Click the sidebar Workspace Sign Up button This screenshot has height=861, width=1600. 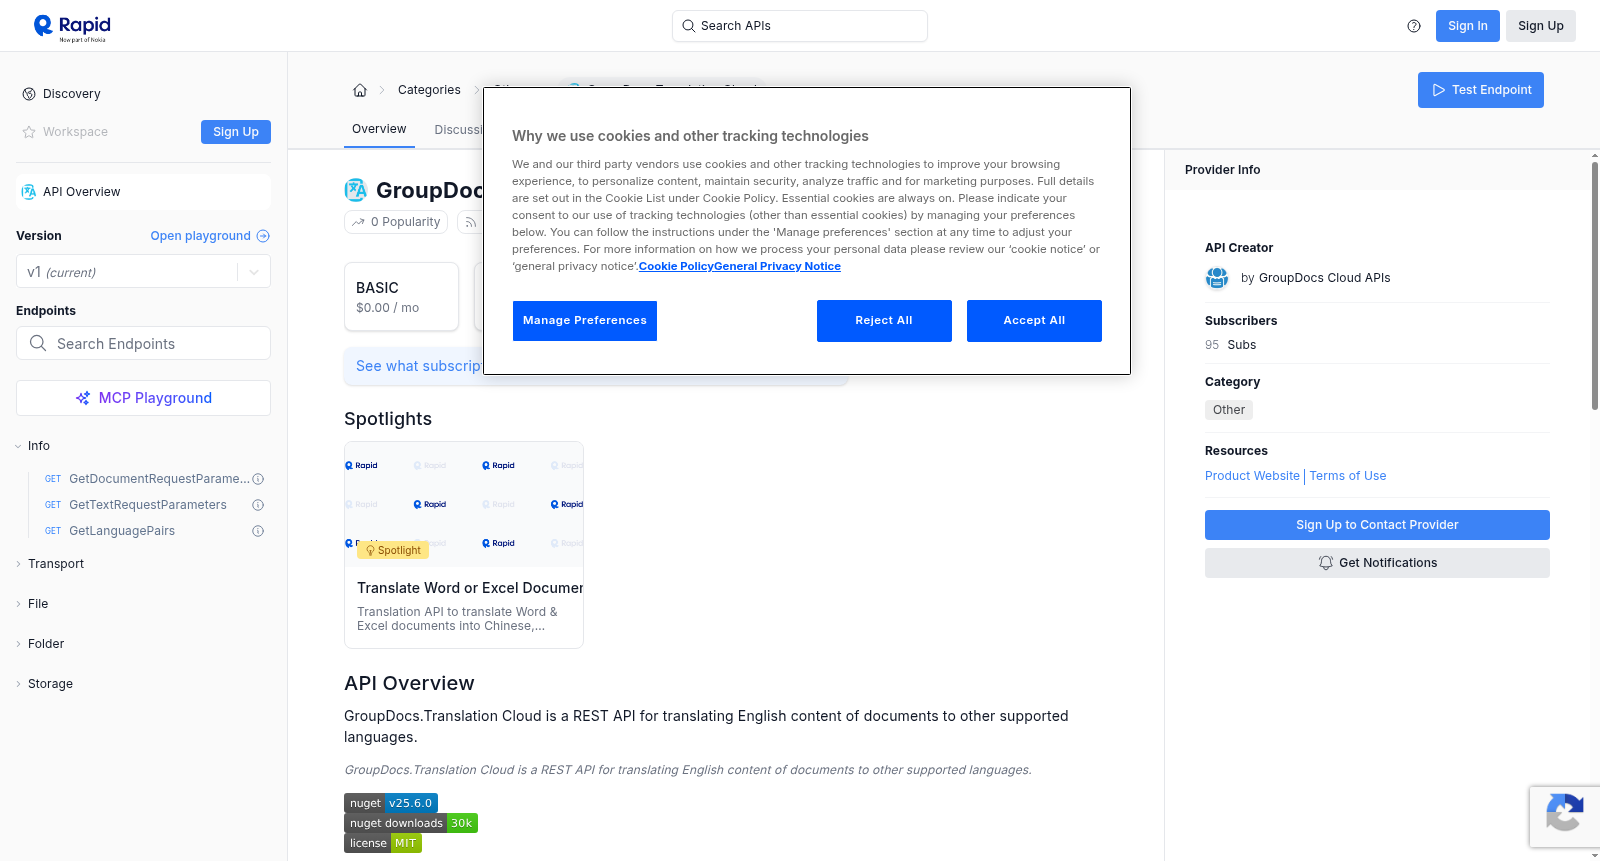[x=236, y=132]
